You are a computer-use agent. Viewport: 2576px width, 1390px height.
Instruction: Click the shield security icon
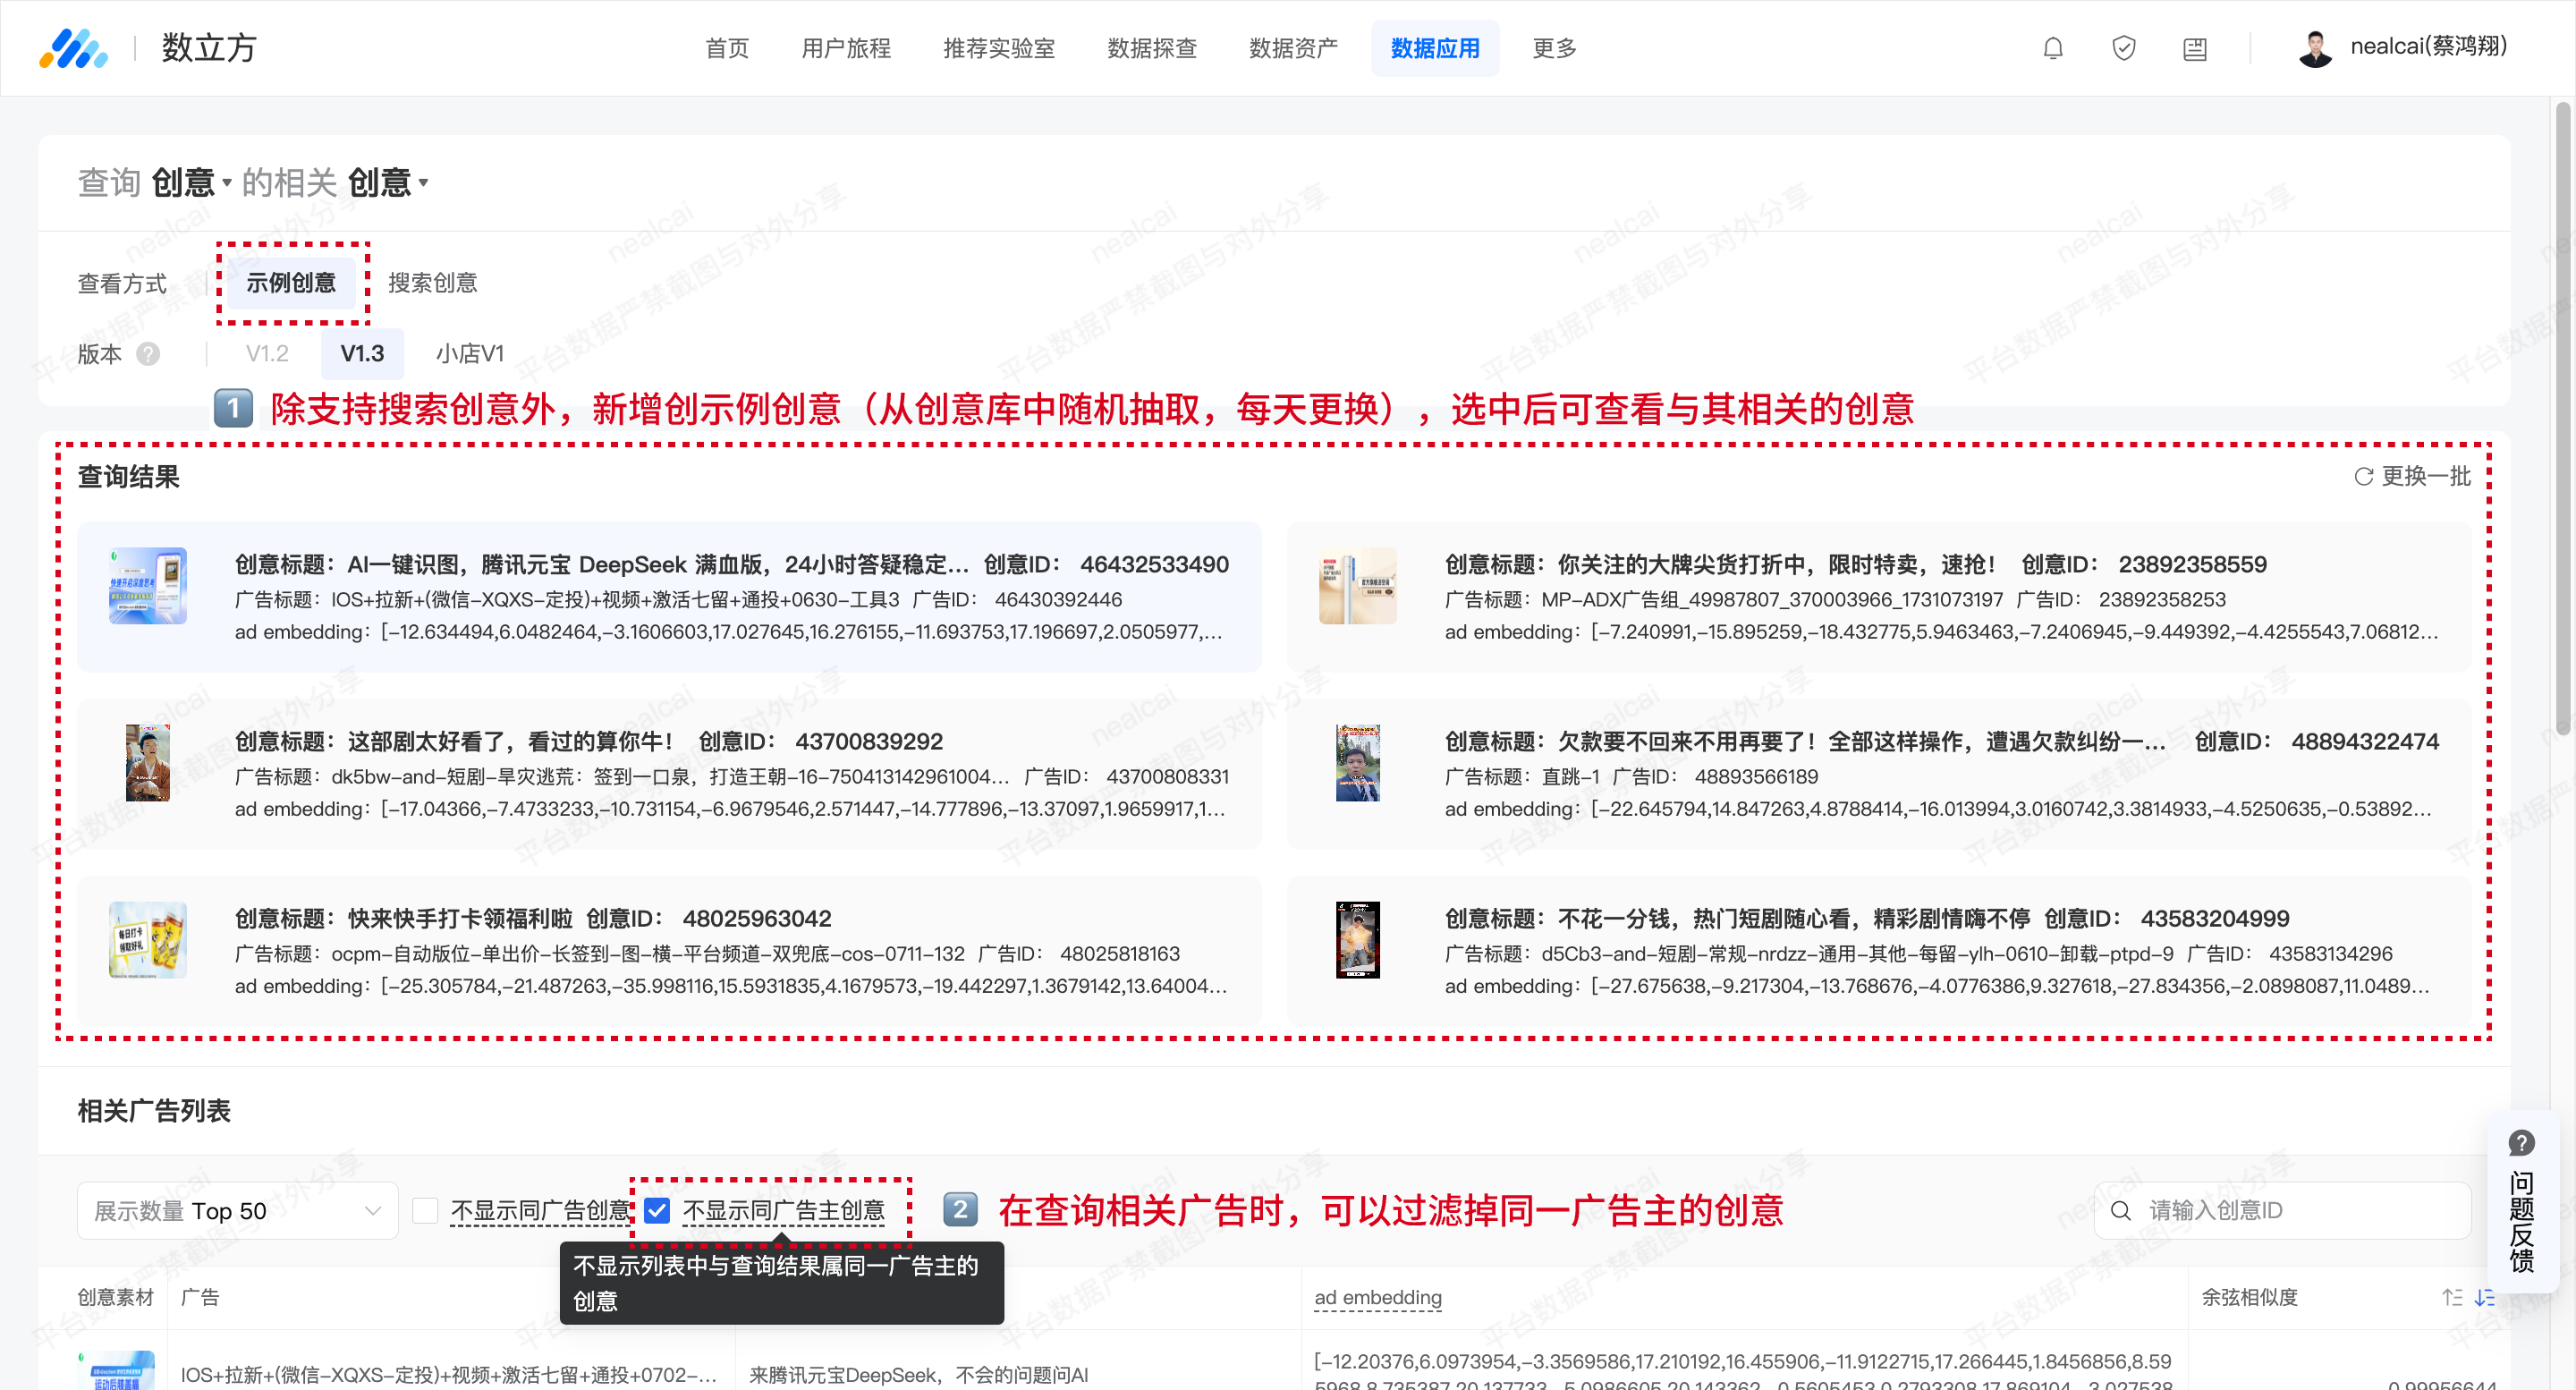pyautogui.click(x=2123, y=48)
